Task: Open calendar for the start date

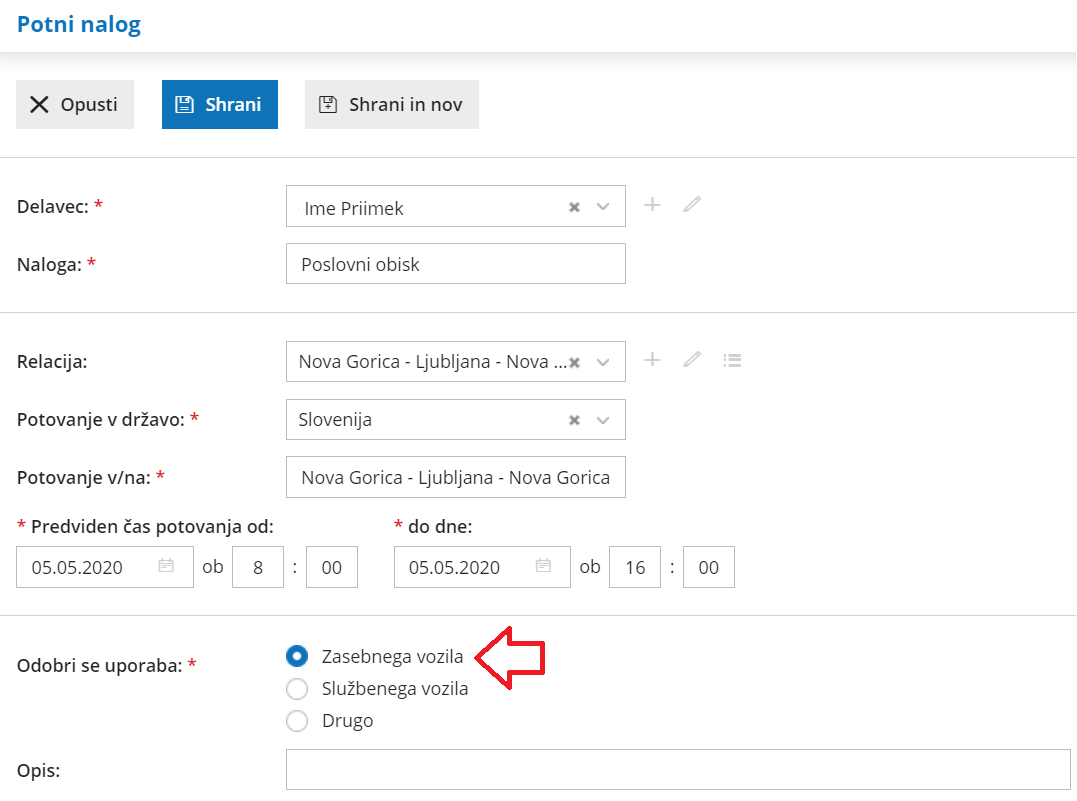Action: coord(166,566)
